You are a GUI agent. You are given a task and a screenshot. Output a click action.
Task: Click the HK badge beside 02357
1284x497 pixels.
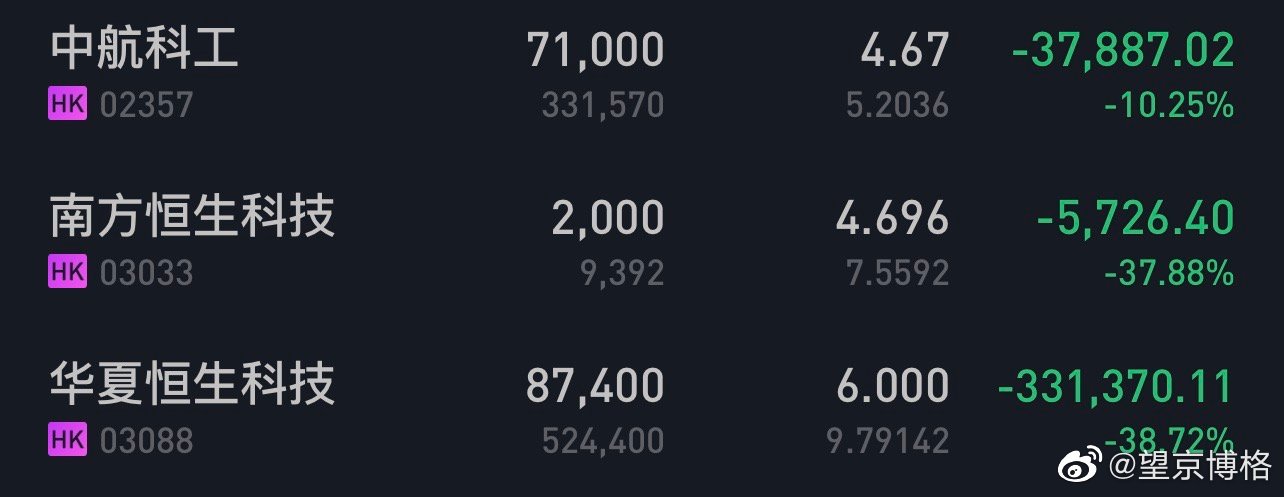click(67, 105)
